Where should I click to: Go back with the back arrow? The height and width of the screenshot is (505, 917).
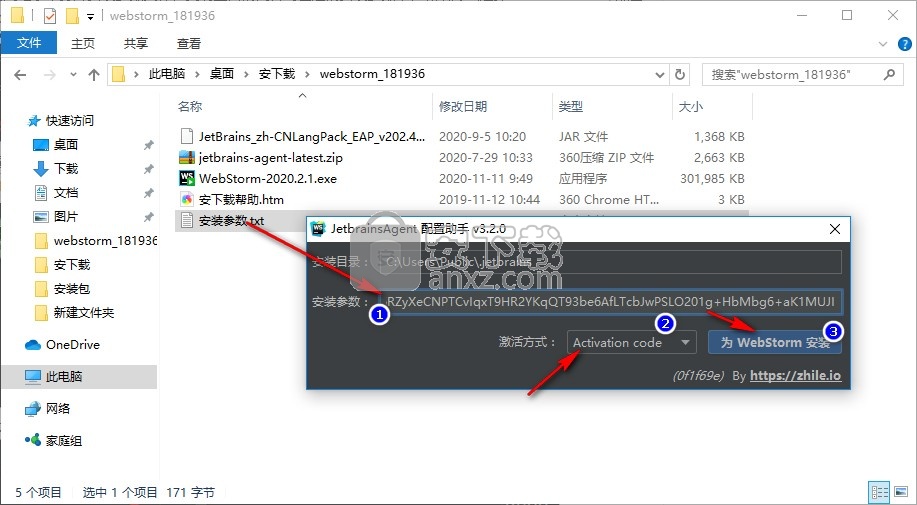coord(20,75)
